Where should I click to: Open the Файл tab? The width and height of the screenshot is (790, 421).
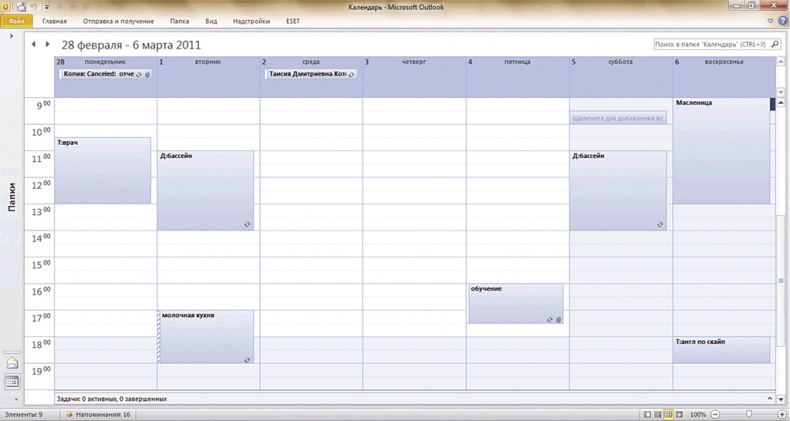[19, 20]
